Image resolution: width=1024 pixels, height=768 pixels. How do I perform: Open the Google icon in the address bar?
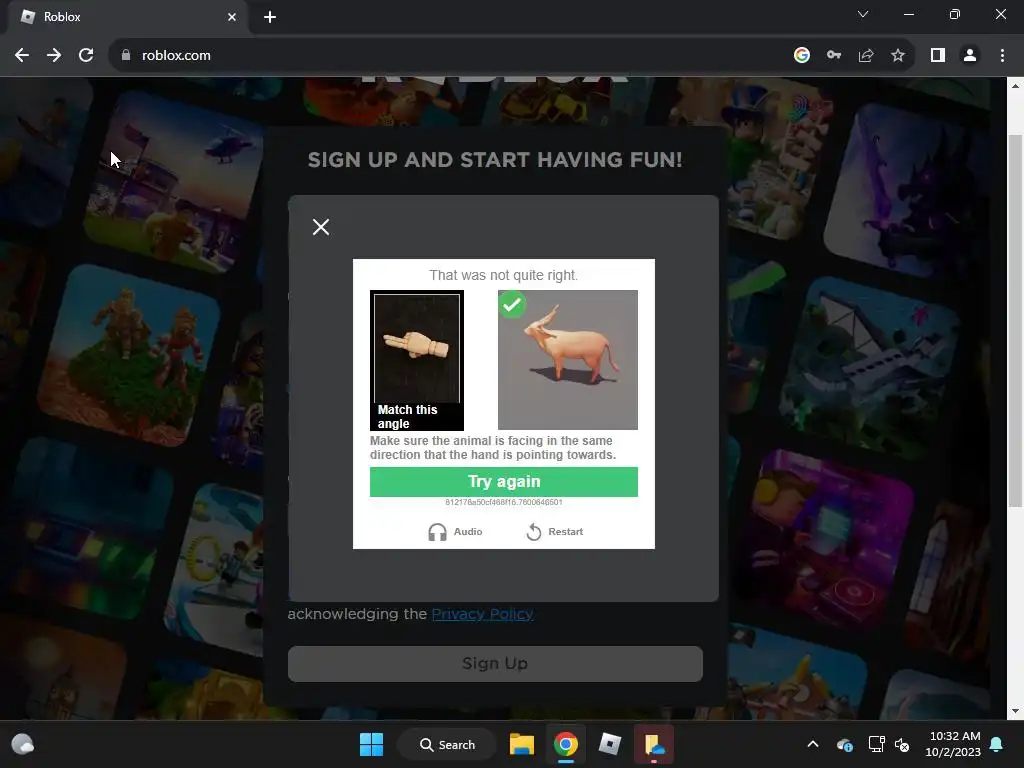click(x=801, y=56)
